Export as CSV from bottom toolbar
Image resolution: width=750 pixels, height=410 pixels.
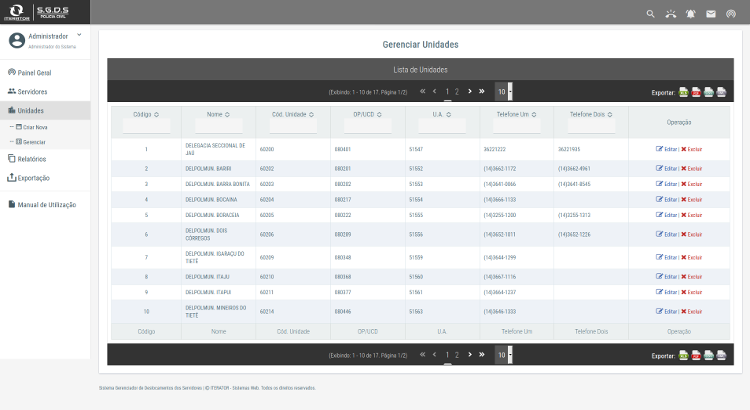pyautogui.click(x=709, y=355)
